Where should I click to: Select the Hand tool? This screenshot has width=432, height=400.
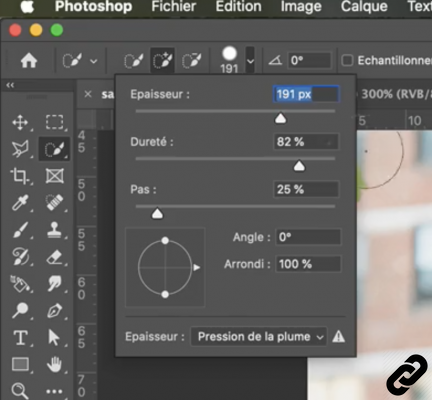tap(55, 364)
